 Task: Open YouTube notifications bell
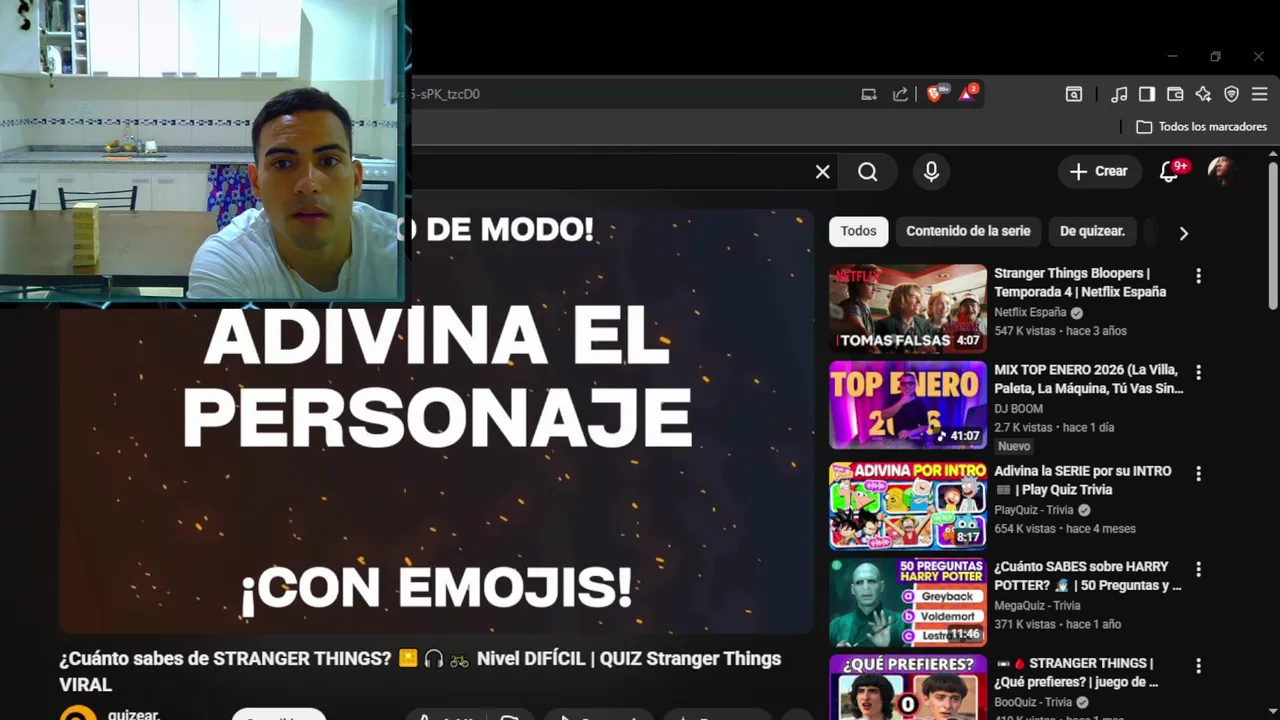click(x=1169, y=172)
